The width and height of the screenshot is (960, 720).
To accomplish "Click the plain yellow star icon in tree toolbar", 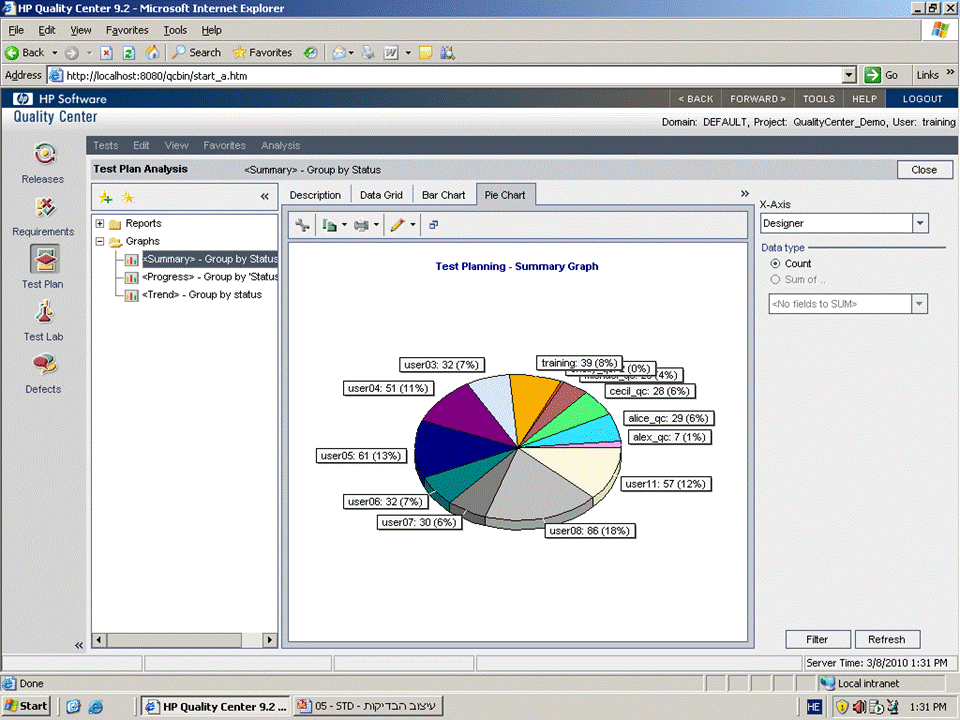I will coord(127,197).
